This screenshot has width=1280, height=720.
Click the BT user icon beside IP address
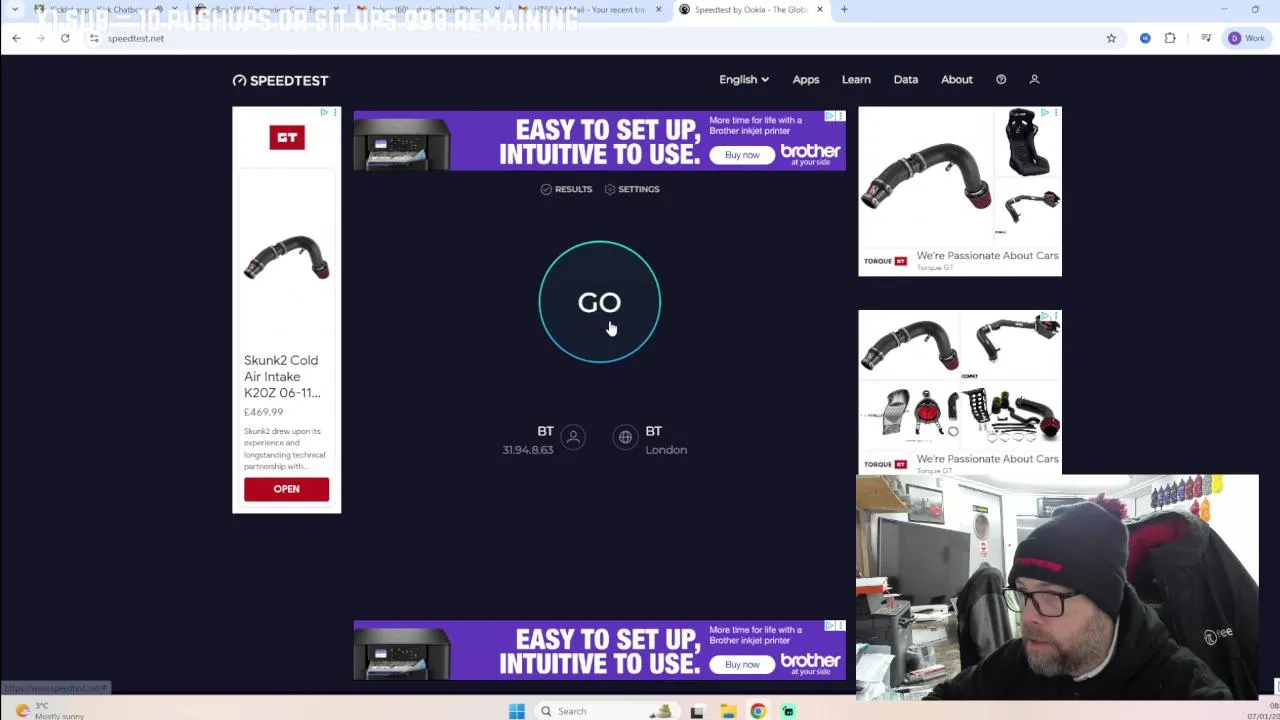pyautogui.click(x=573, y=437)
